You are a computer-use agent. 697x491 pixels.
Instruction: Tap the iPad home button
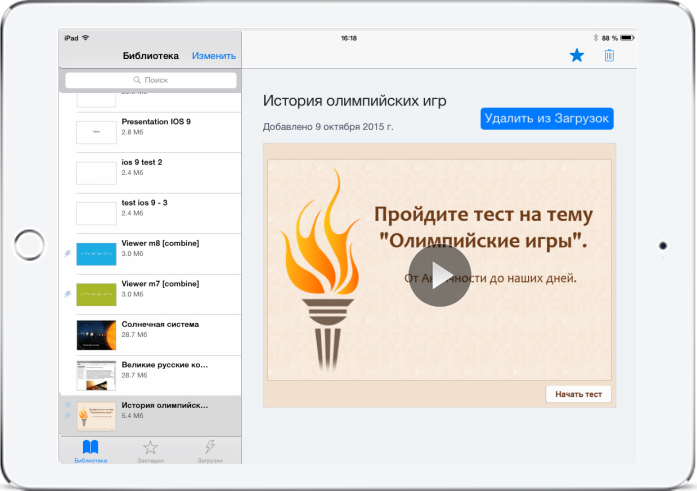29,245
